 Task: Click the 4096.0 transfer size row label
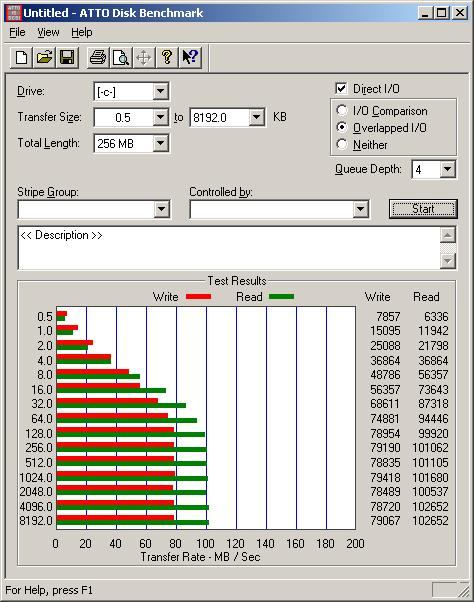click(x=36, y=506)
